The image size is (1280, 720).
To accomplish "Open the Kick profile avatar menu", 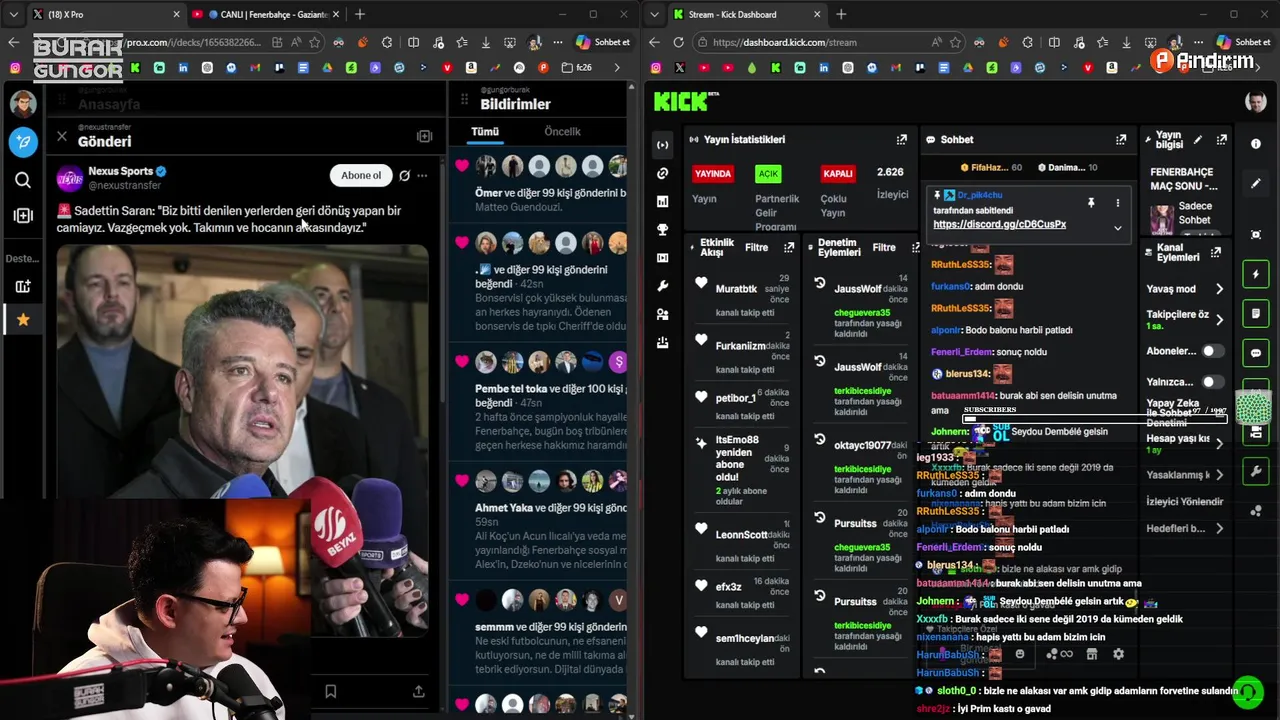I will (x=1256, y=101).
